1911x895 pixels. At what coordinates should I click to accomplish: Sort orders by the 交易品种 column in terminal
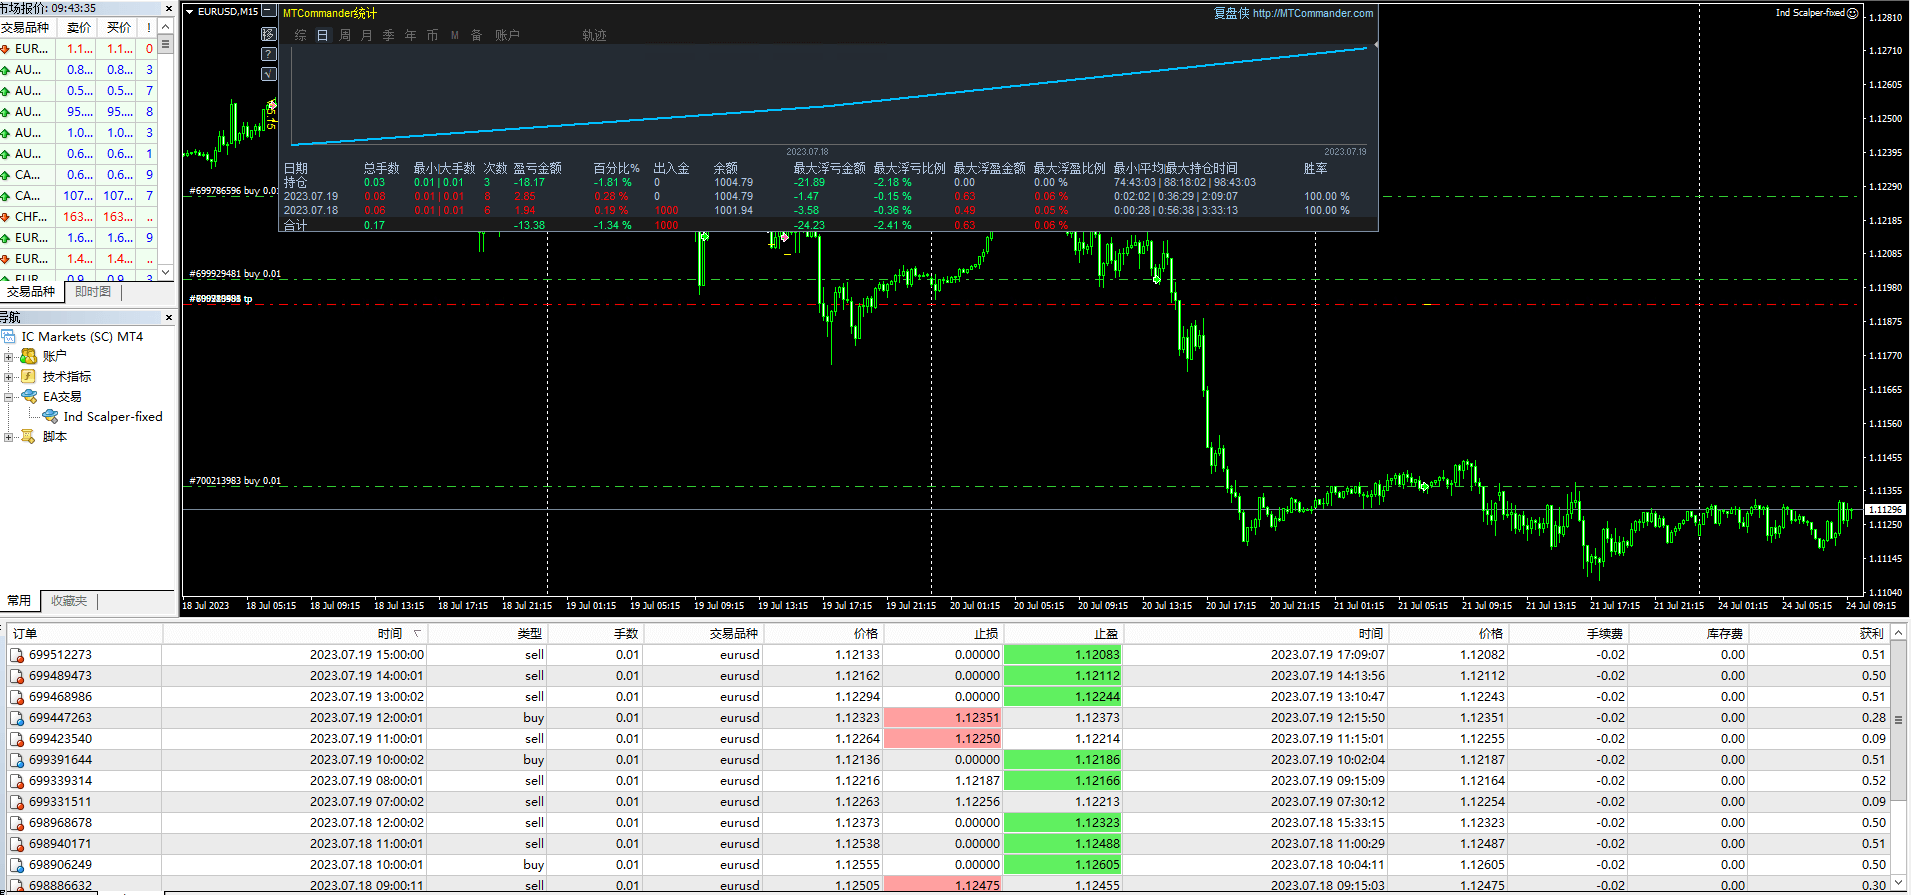tap(704, 634)
